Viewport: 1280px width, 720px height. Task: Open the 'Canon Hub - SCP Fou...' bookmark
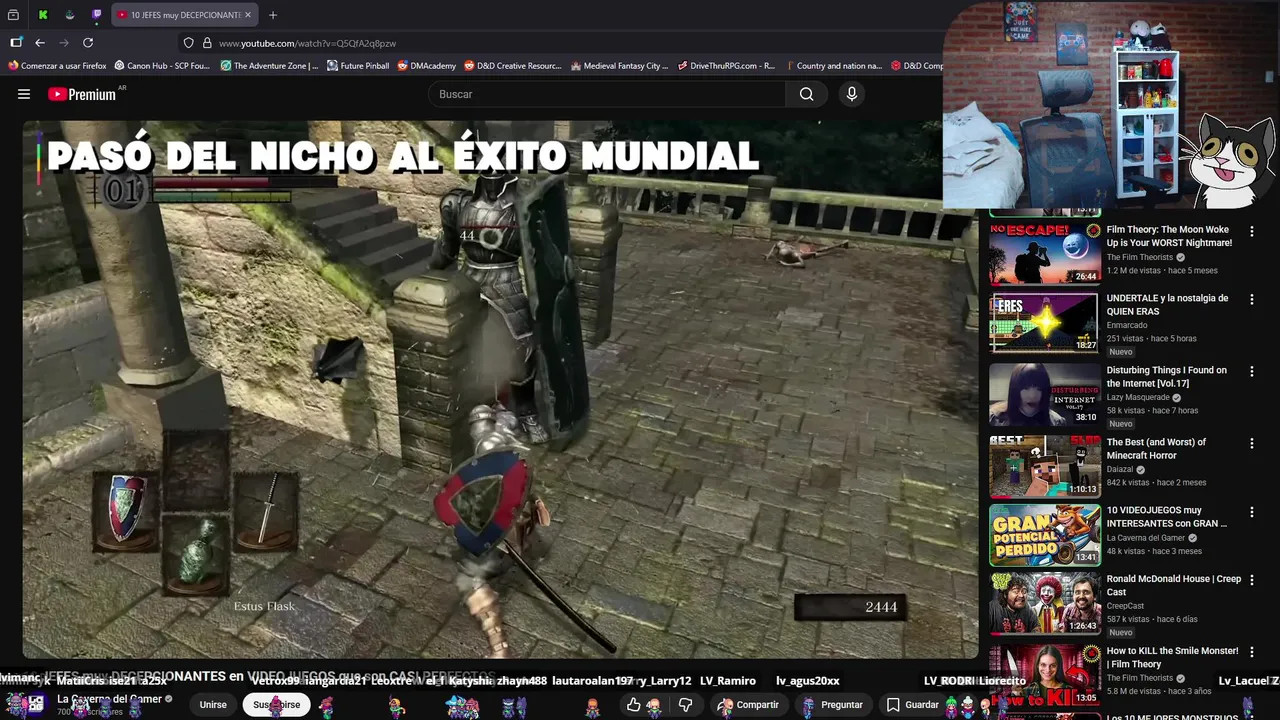[162, 66]
